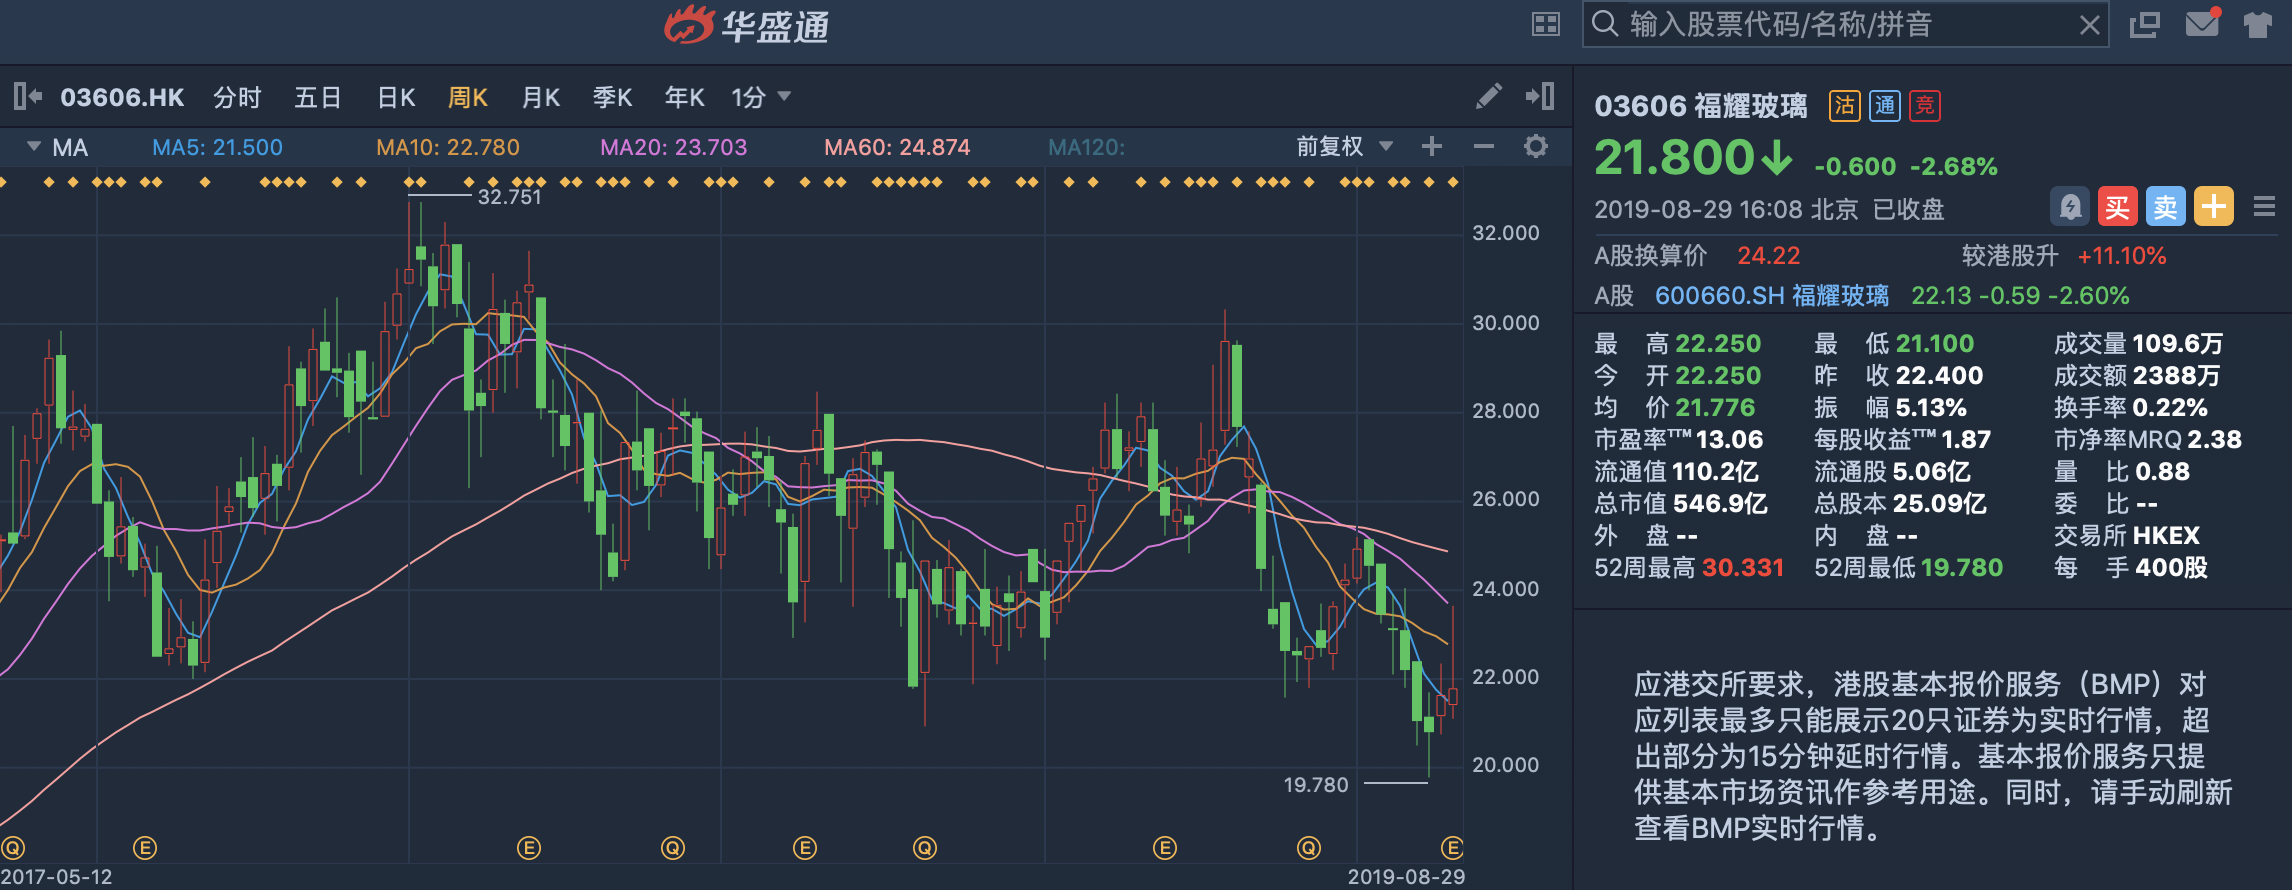Image resolution: width=2292 pixels, height=890 pixels.
Task: Expand chart with the right panel toggle icon
Action: 1540,96
